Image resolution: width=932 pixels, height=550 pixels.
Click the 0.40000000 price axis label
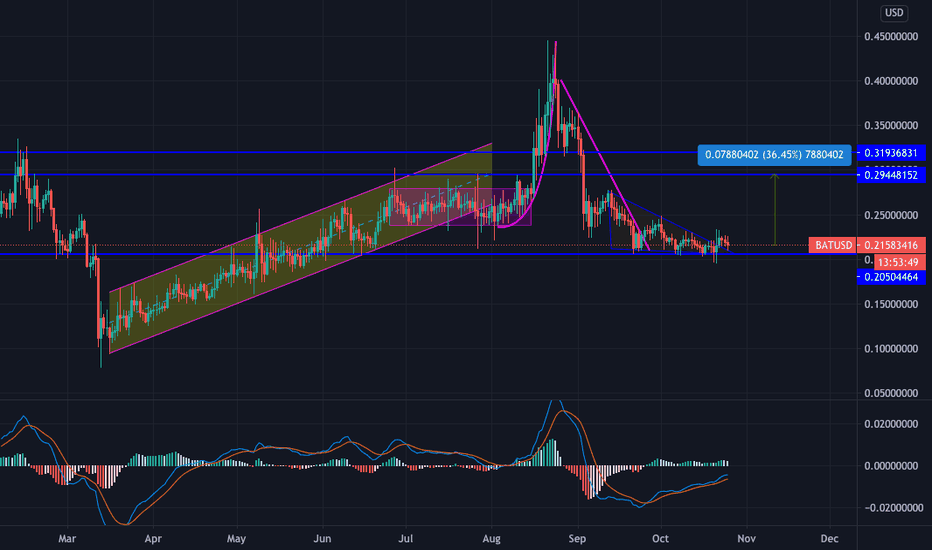point(891,81)
